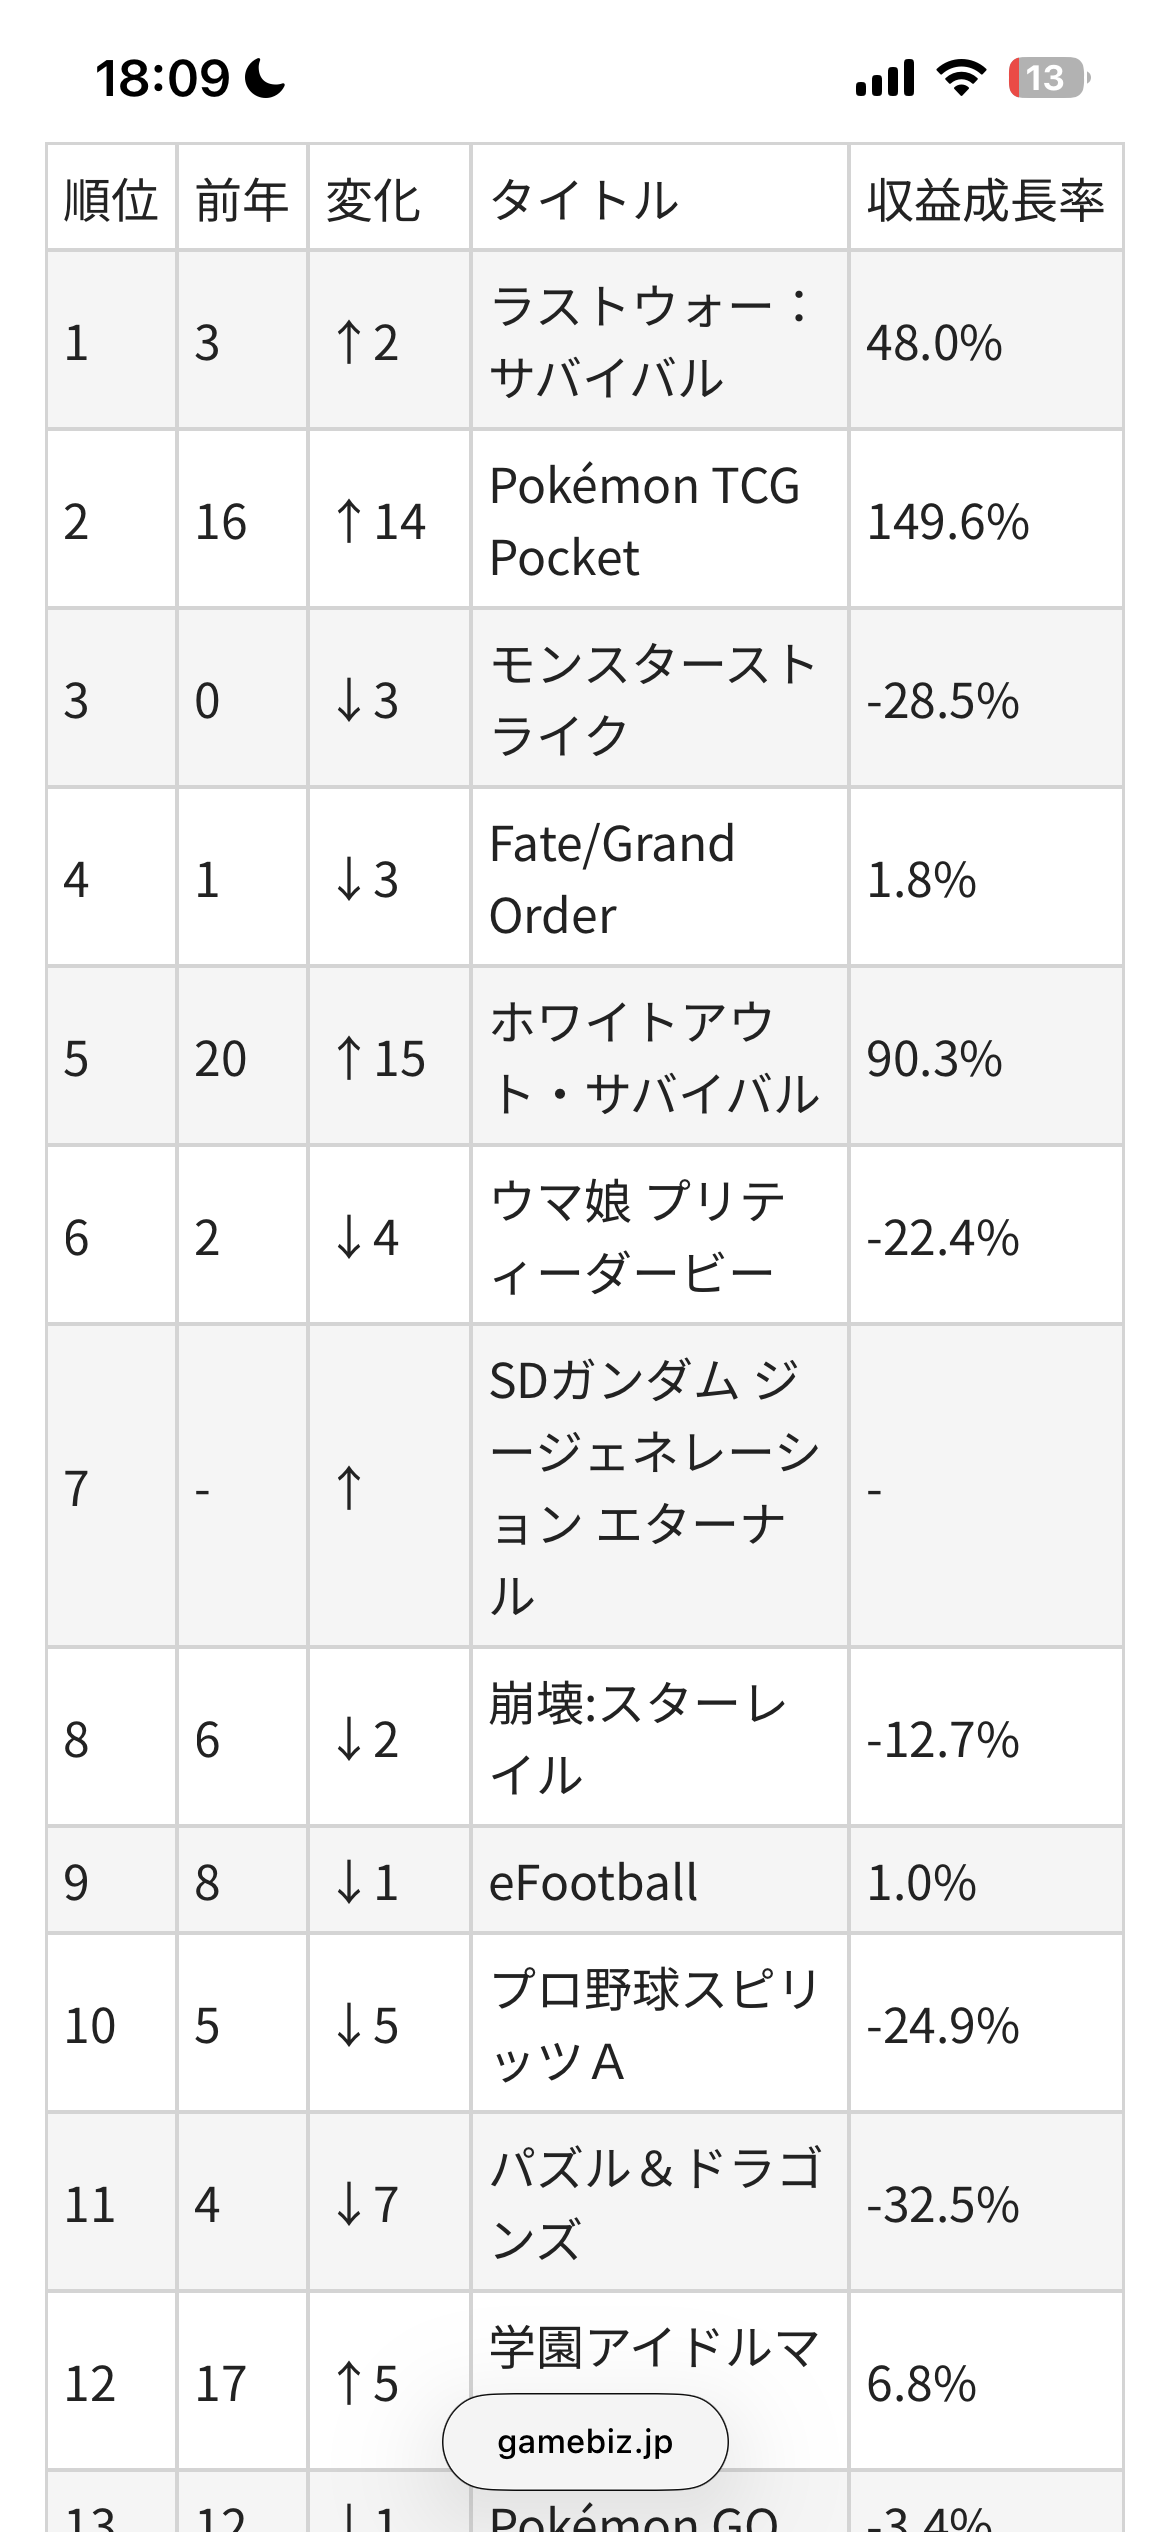Tap the gamebiz.jp address pill
1170x2532 pixels.
[585, 2441]
